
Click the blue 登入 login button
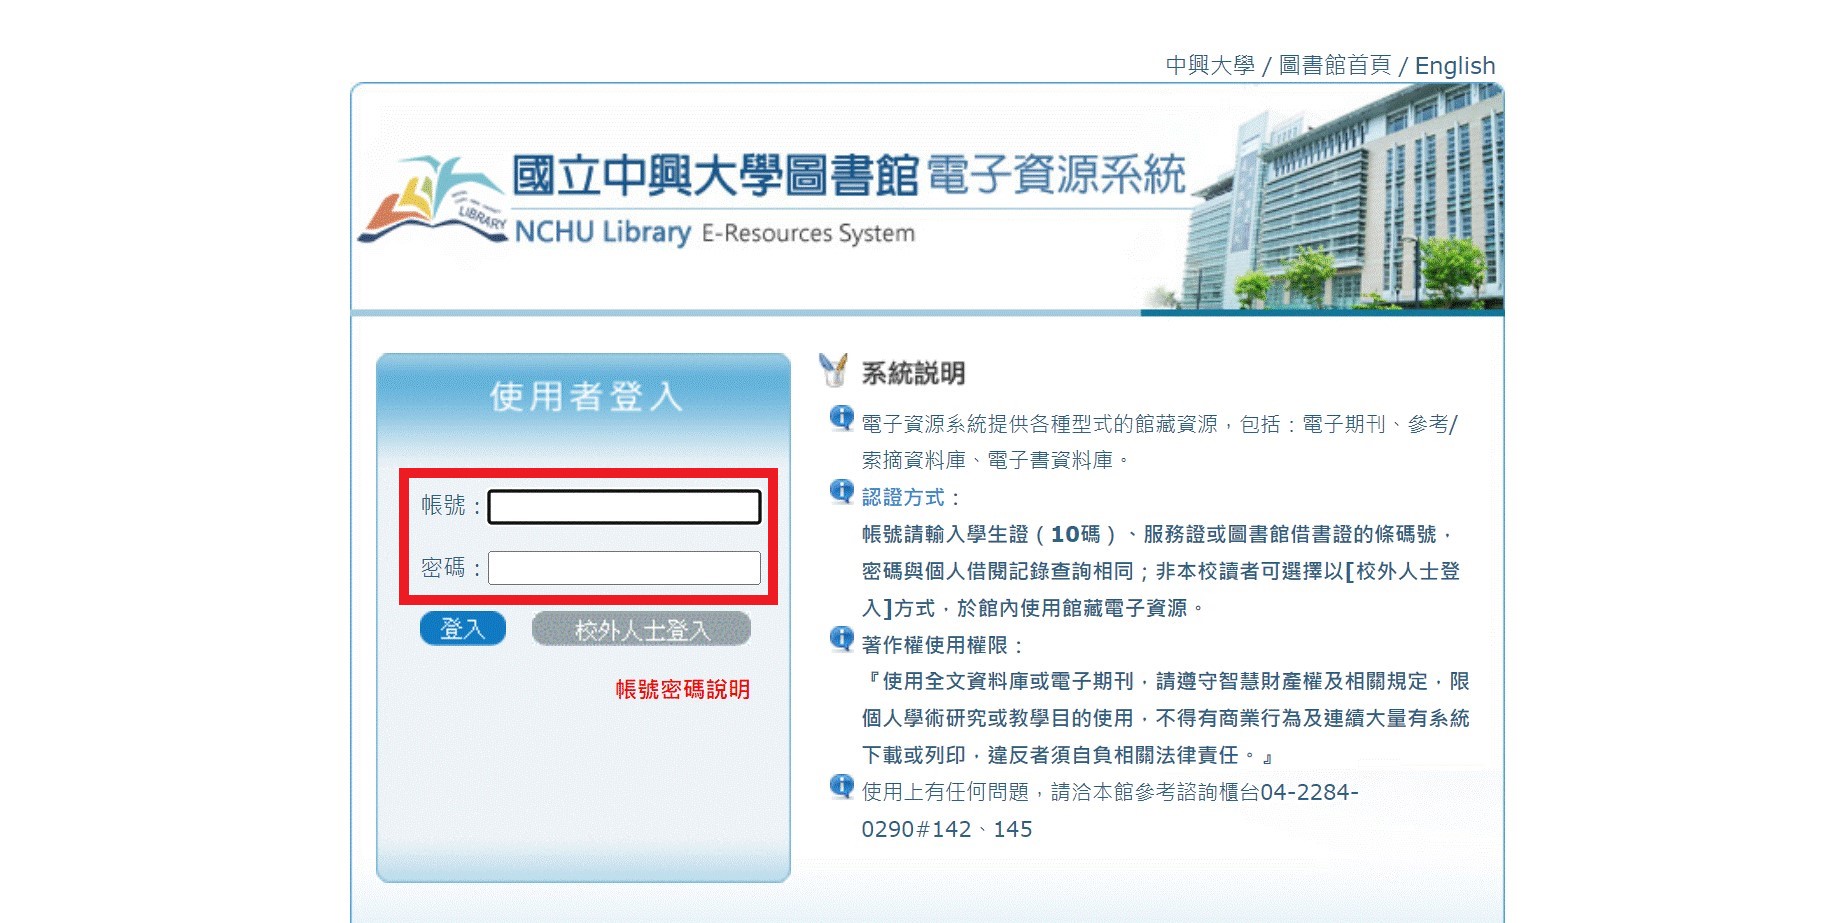click(463, 629)
